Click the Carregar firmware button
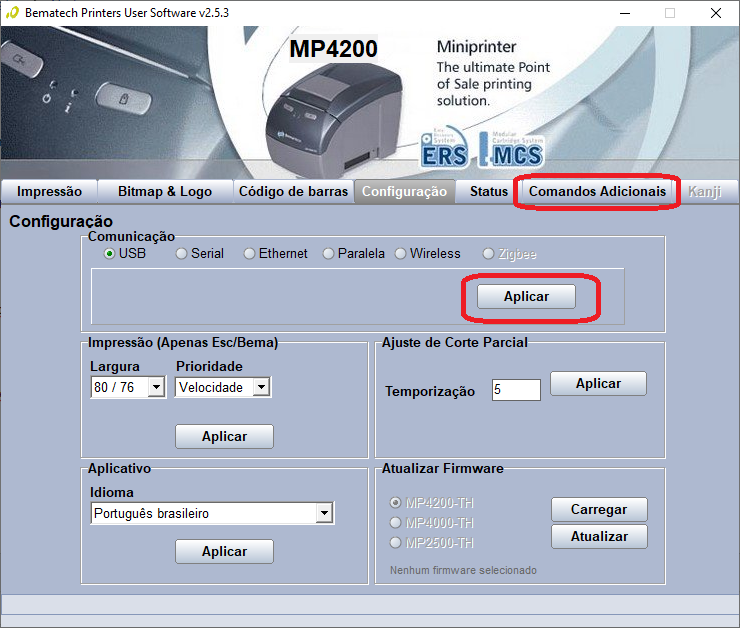740x628 pixels. pyautogui.click(x=599, y=510)
